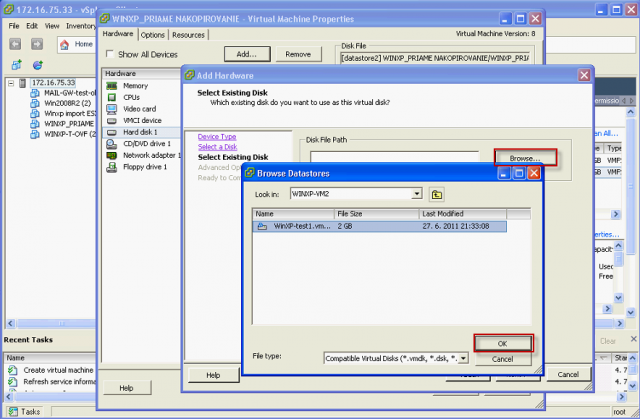This screenshot has width=640, height=419.
Task: Click the Select a Disk wizard link
Action: click(217, 147)
